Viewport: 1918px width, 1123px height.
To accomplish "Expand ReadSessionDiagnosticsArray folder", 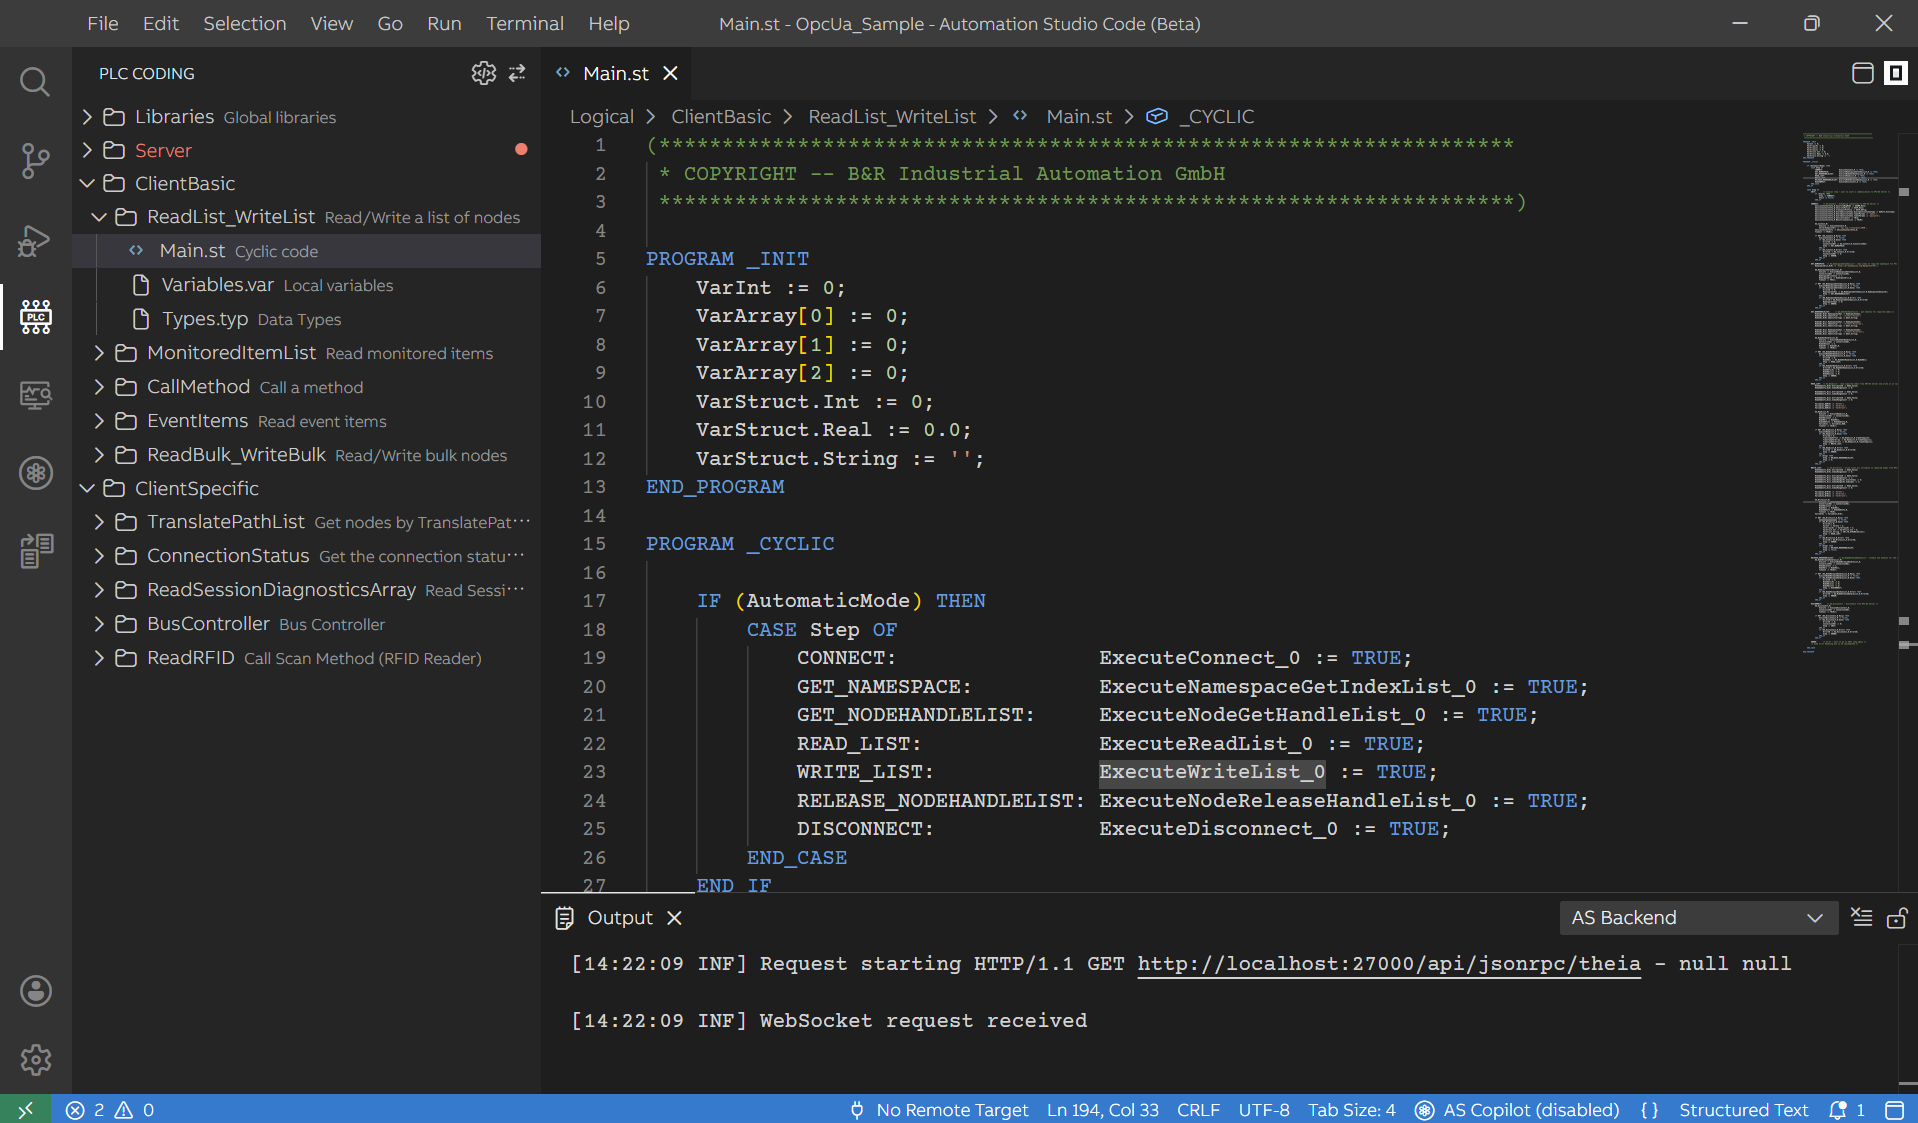I will pyautogui.click(x=99, y=590).
